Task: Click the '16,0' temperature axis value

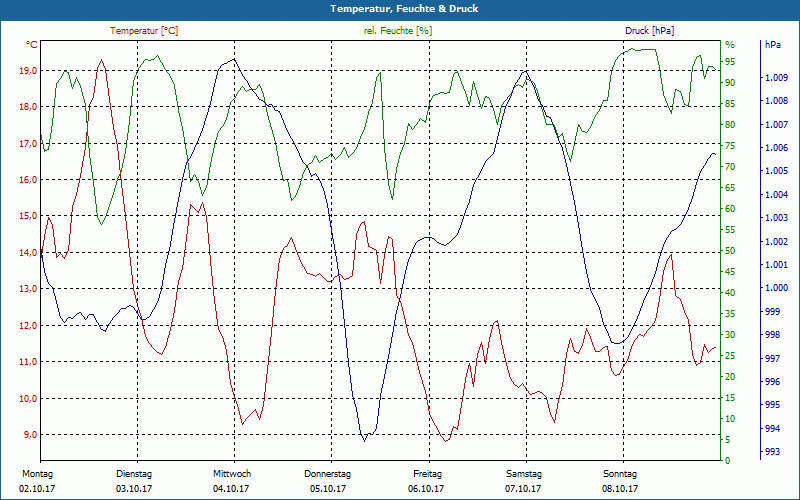Action: coord(28,180)
